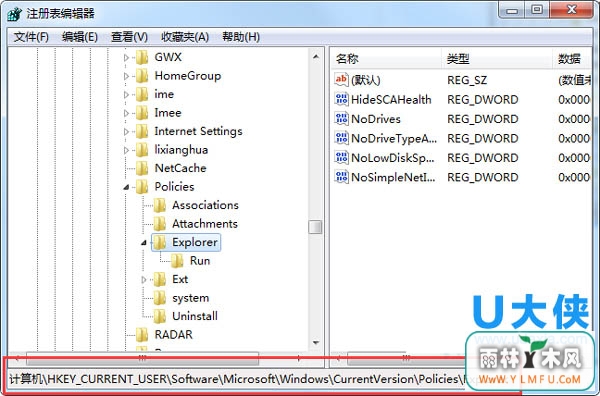Select the system folder icon
Screen dimensions: 600x396
click(160, 298)
